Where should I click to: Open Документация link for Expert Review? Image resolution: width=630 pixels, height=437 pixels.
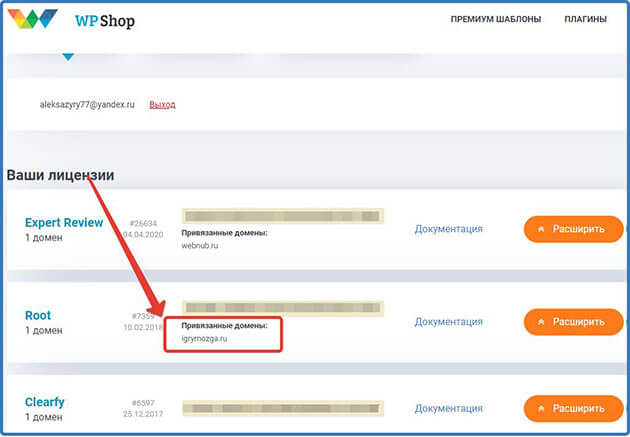coord(448,229)
